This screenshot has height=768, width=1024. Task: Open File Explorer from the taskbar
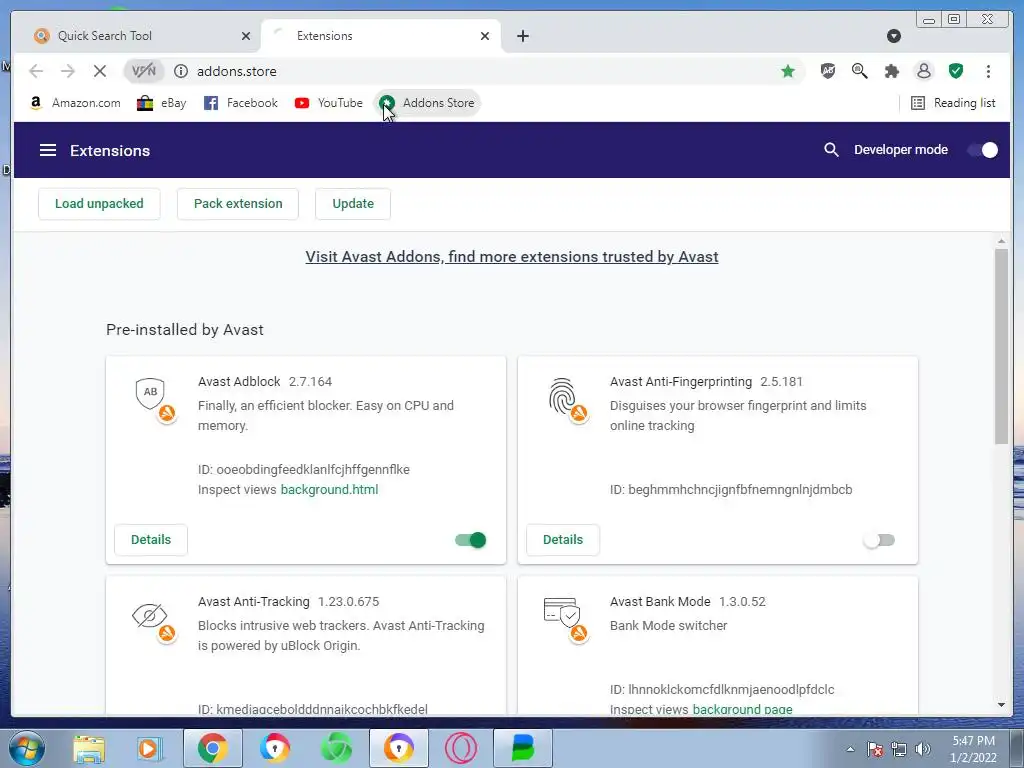tap(89, 748)
